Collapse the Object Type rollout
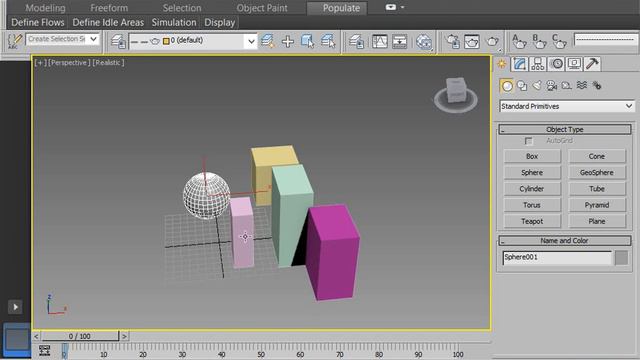640x360 pixels. pyautogui.click(x=564, y=129)
